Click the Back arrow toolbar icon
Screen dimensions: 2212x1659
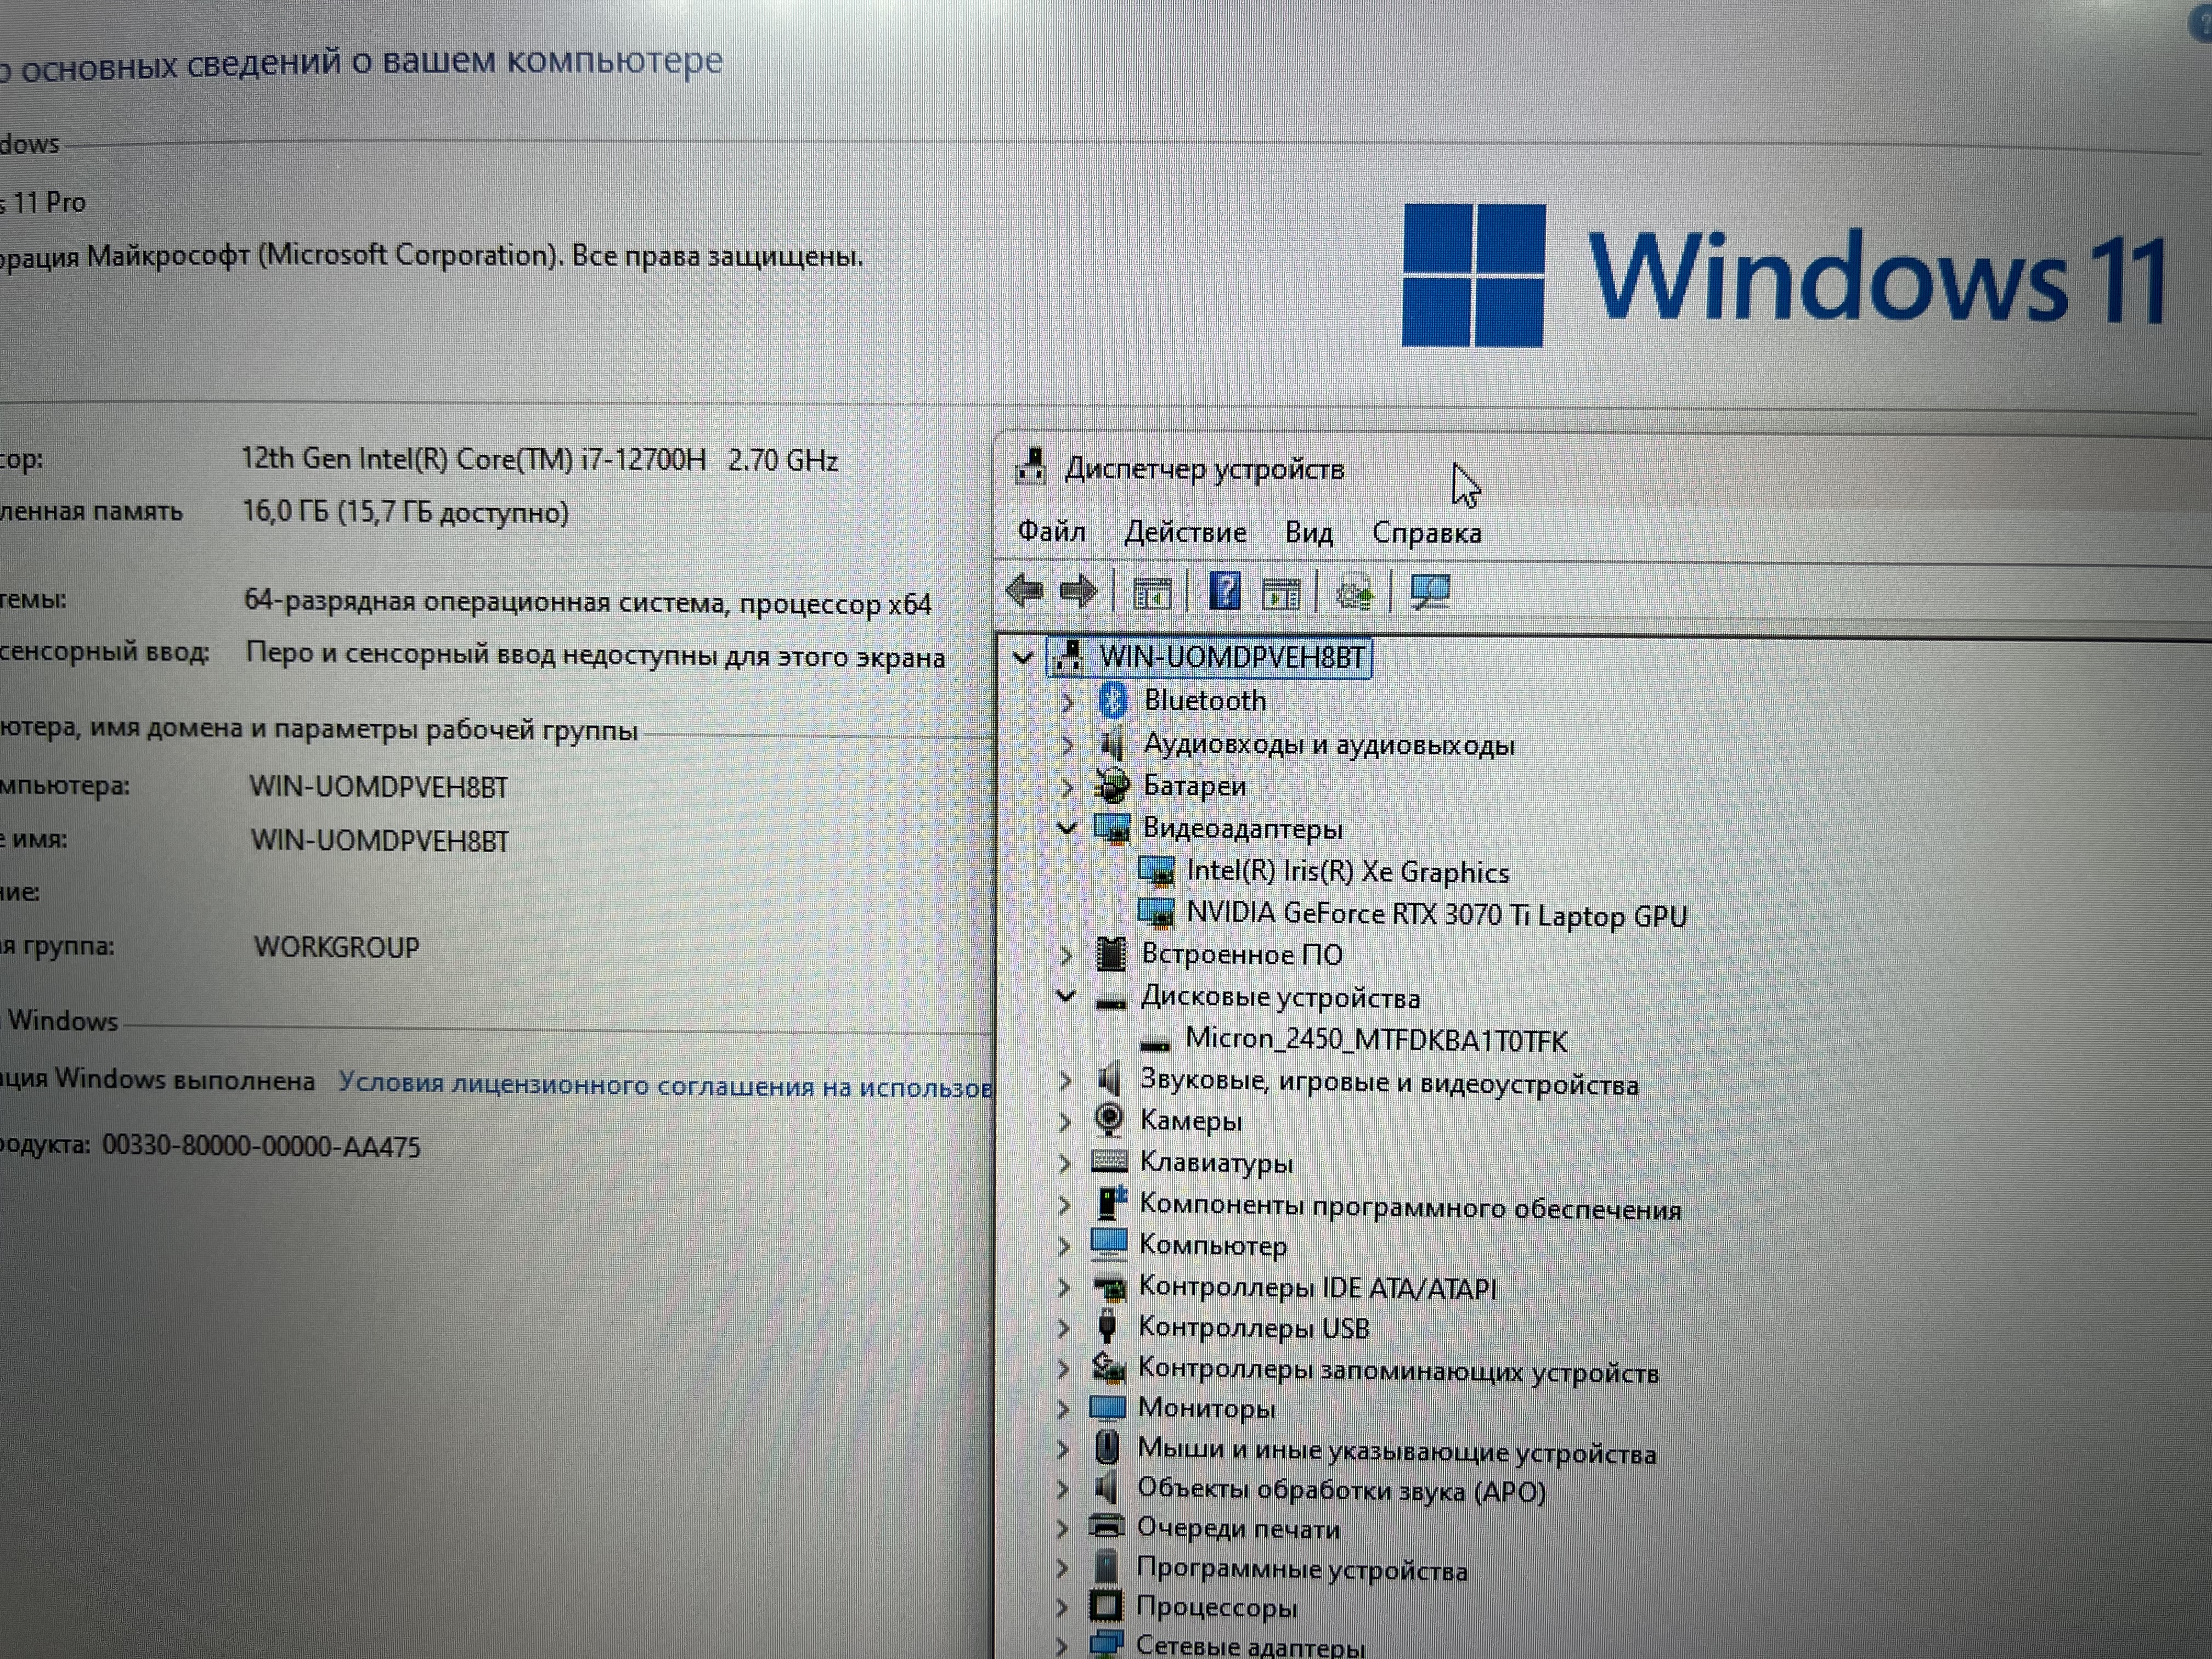pos(1024,591)
